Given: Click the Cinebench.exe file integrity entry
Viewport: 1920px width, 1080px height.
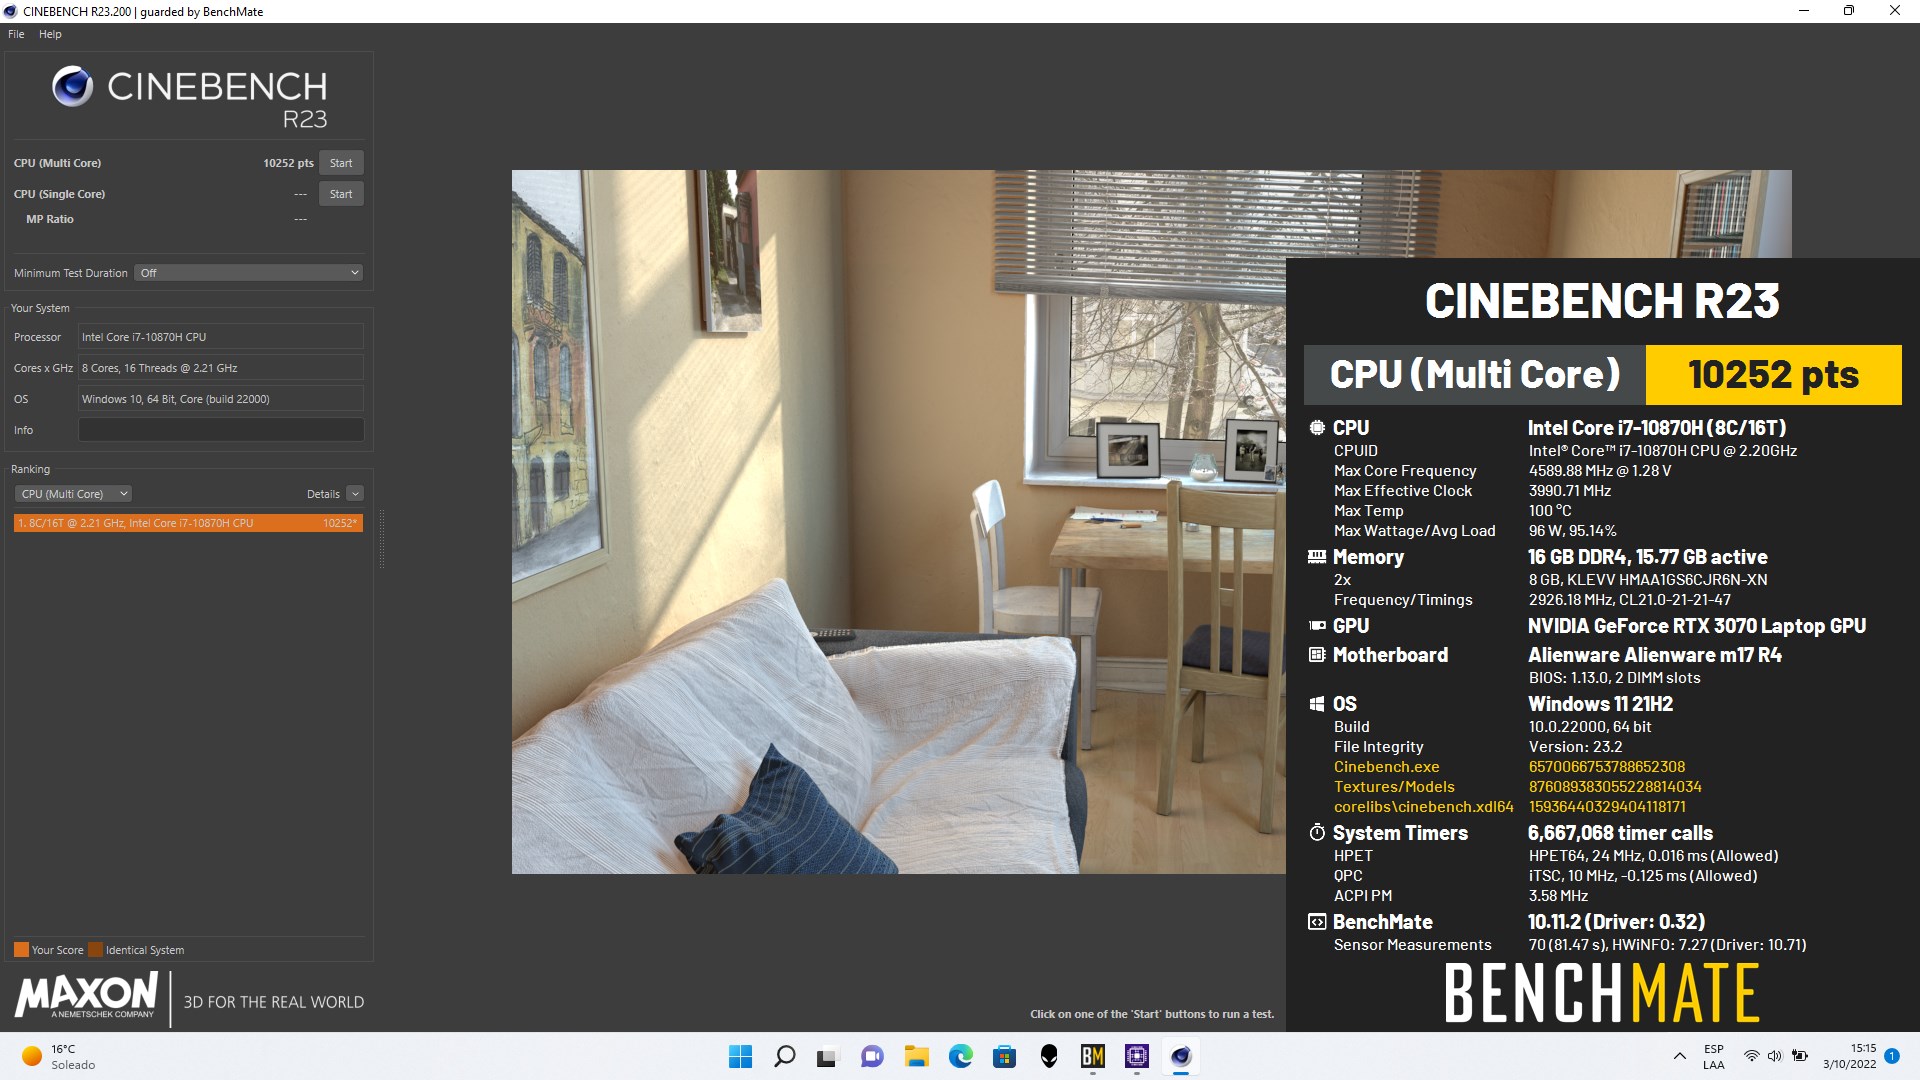Looking at the screenshot, I should coord(1386,767).
